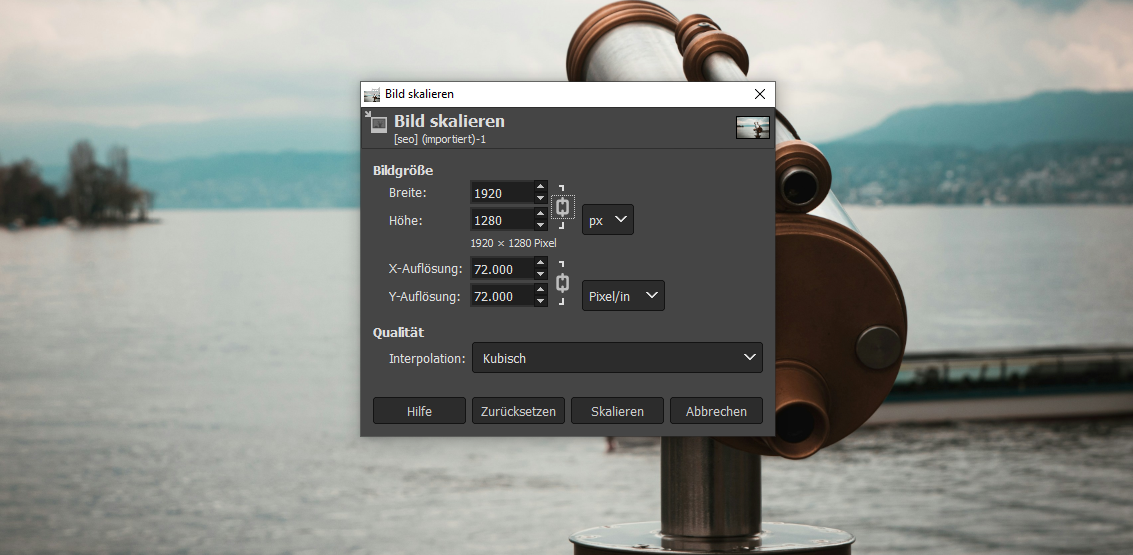Click the Bildgröße section heading
This screenshot has width=1133, height=555.
[x=403, y=171]
